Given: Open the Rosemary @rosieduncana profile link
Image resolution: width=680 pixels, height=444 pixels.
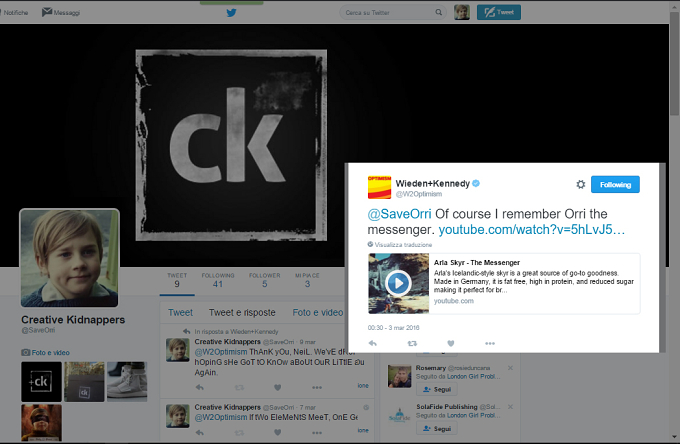Looking at the screenshot, I should [x=453, y=368].
